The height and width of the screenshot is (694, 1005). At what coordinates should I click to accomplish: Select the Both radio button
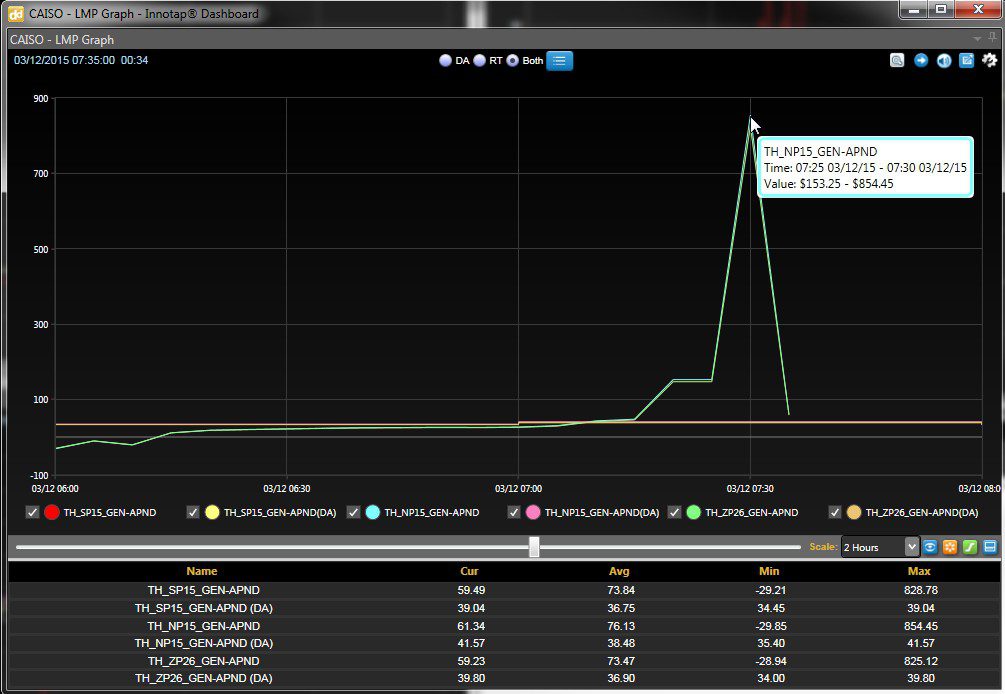click(513, 61)
